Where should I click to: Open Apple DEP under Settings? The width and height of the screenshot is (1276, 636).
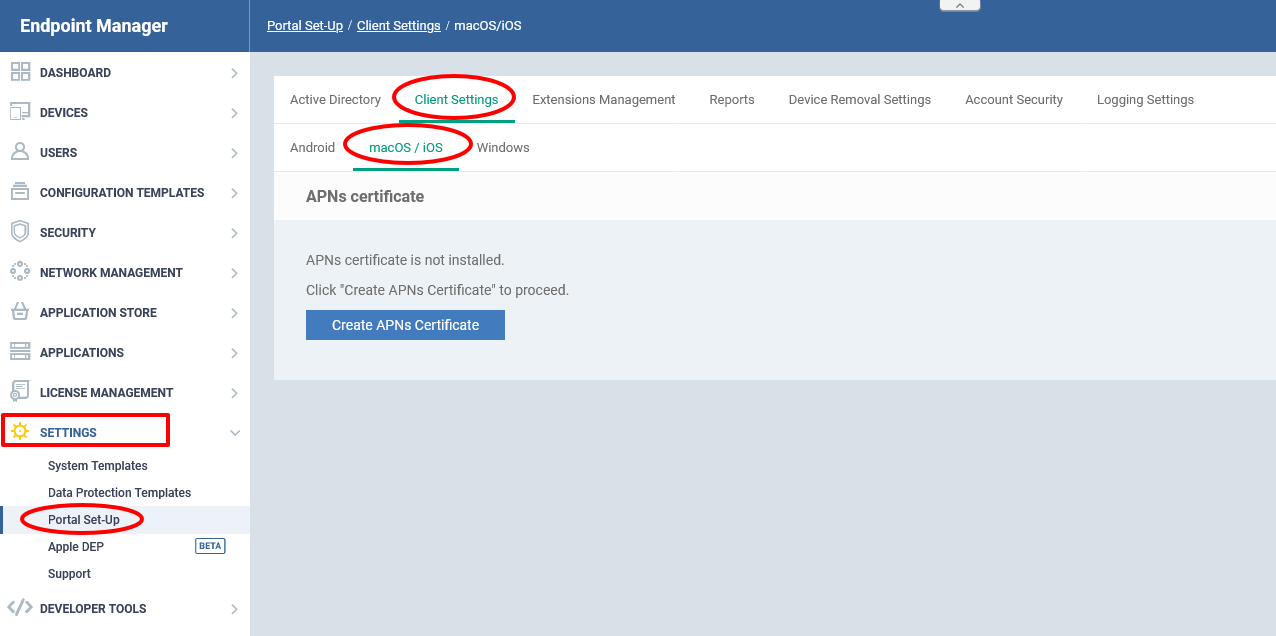[x=76, y=547]
